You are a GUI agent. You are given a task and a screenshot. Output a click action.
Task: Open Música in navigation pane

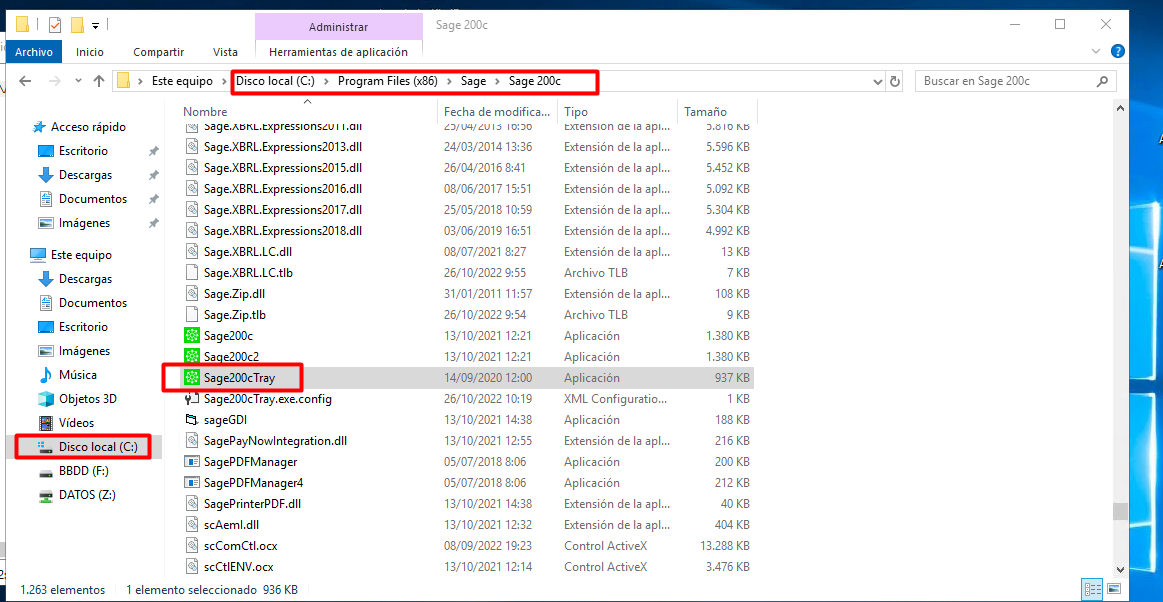click(78, 374)
